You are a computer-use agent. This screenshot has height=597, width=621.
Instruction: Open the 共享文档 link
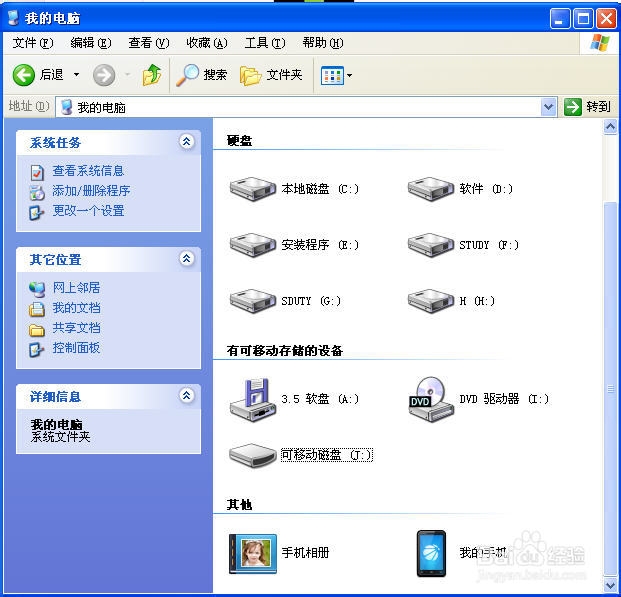click(x=76, y=328)
